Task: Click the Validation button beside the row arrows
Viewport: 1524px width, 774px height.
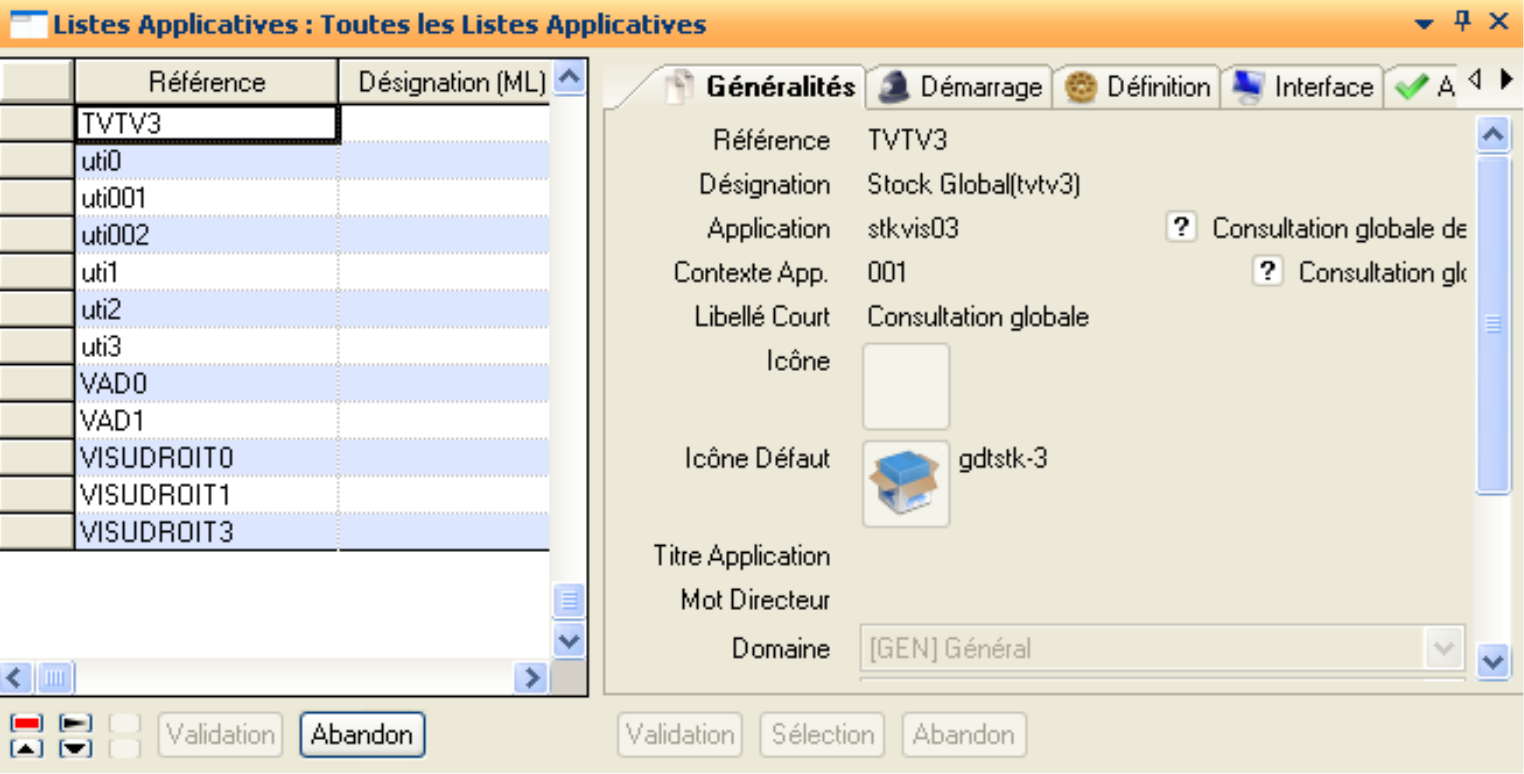Action: coord(220,735)
